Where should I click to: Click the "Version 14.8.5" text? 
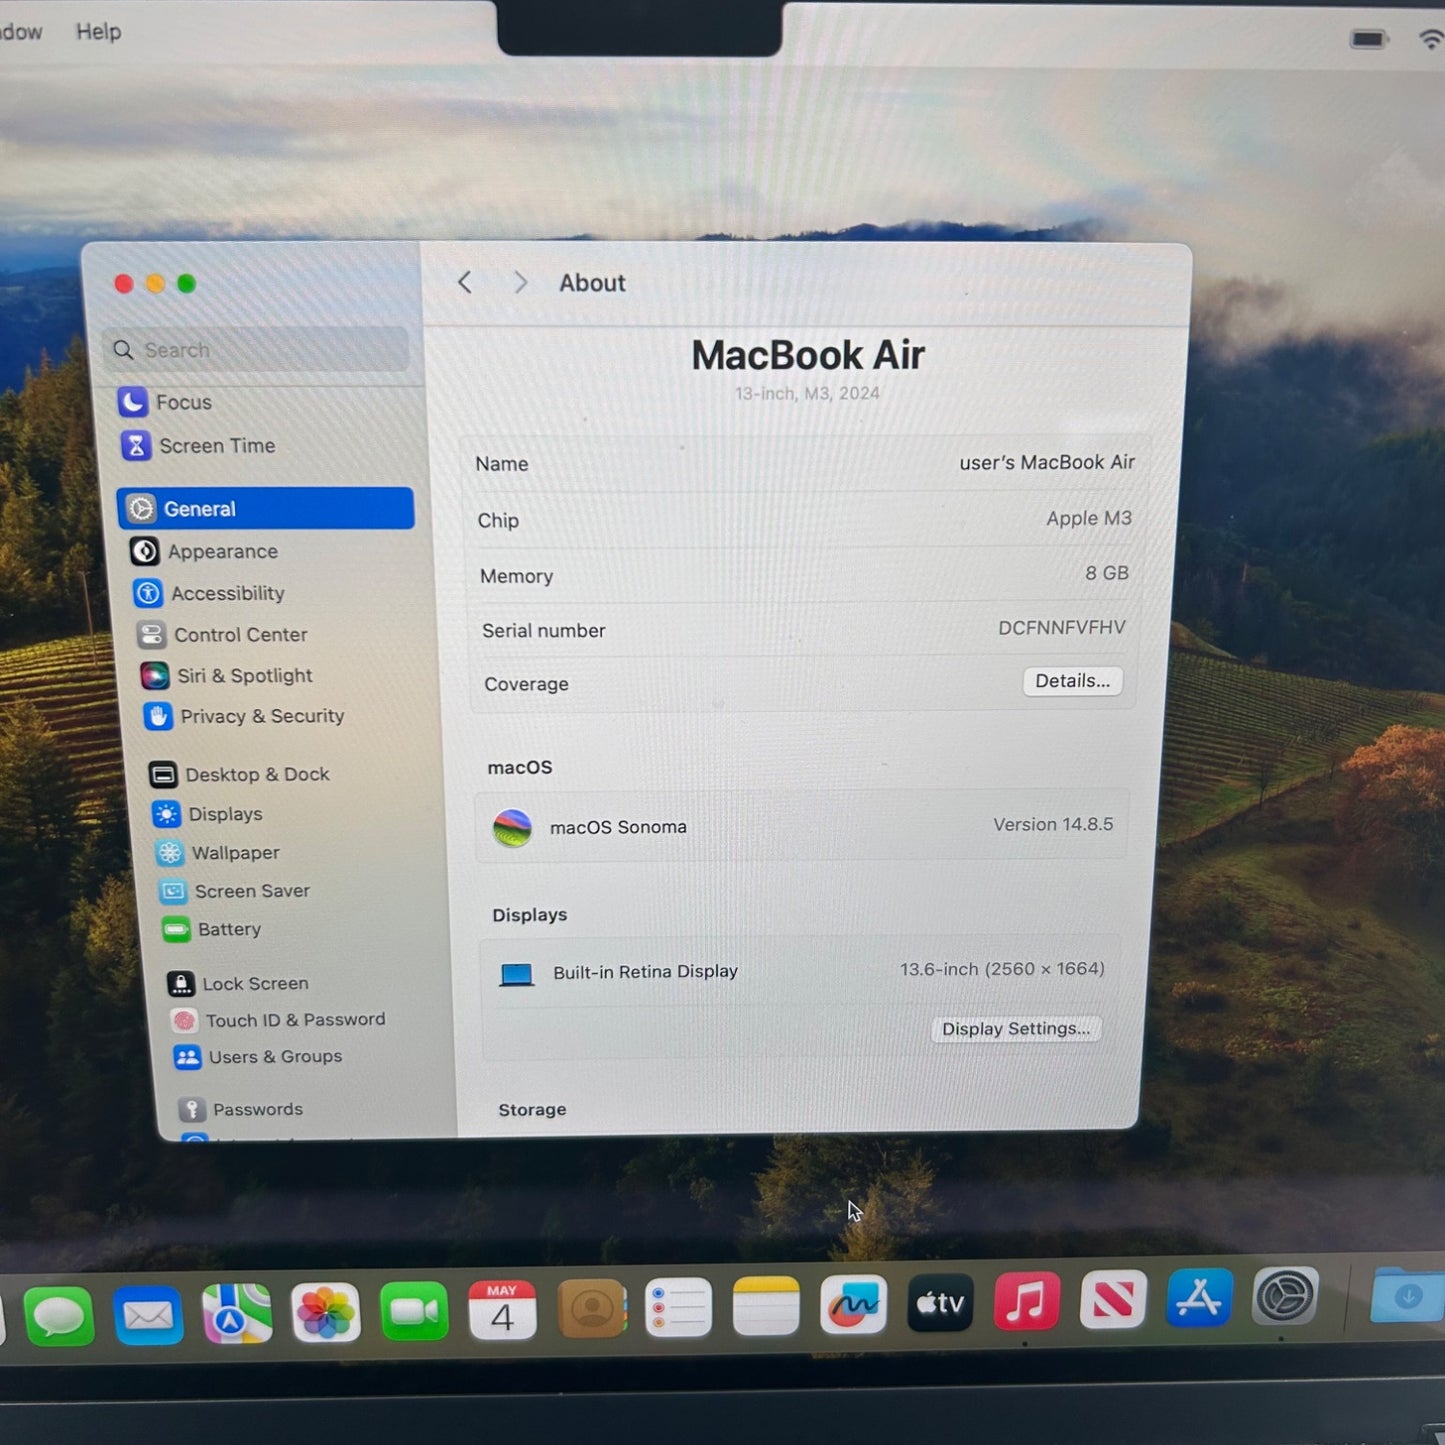(1053, 824)
